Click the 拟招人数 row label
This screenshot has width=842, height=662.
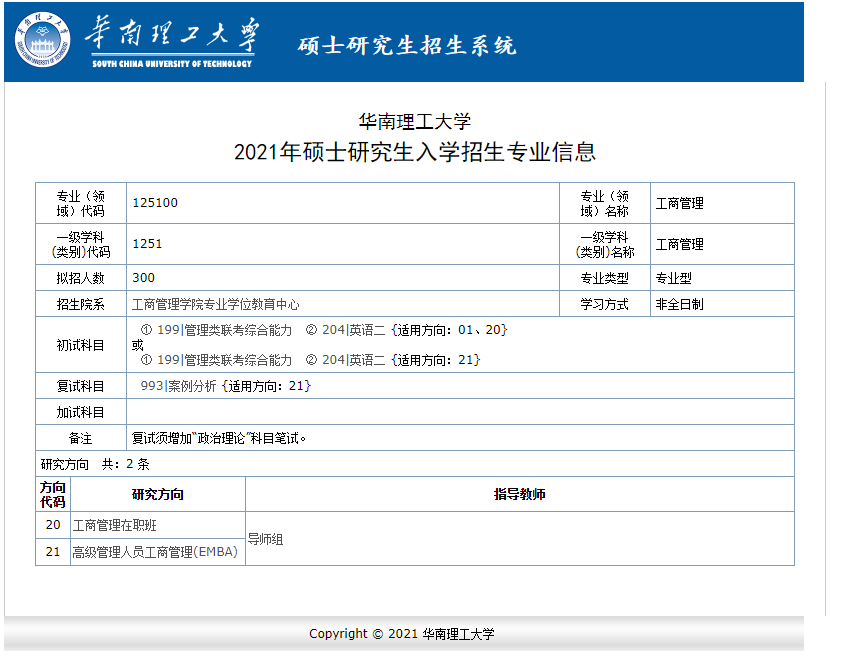pyautogui.click(x=81, y=278)
